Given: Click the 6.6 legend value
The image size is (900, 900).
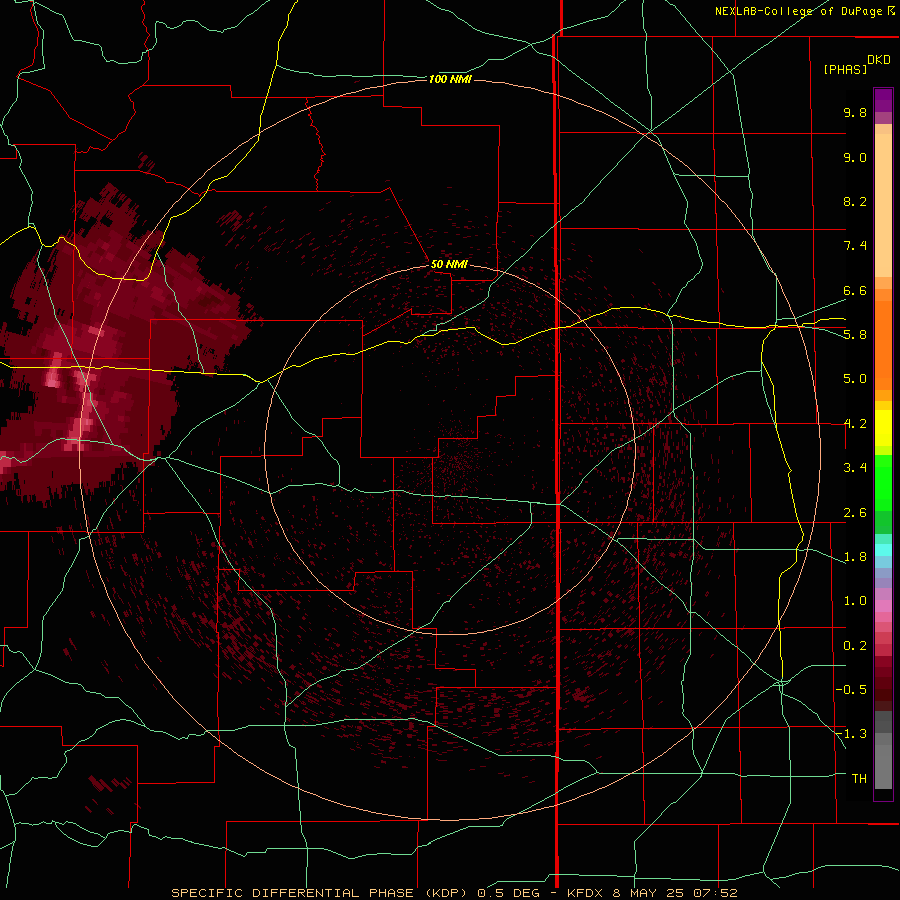Looking at the screenshot, I should point(855,290).
